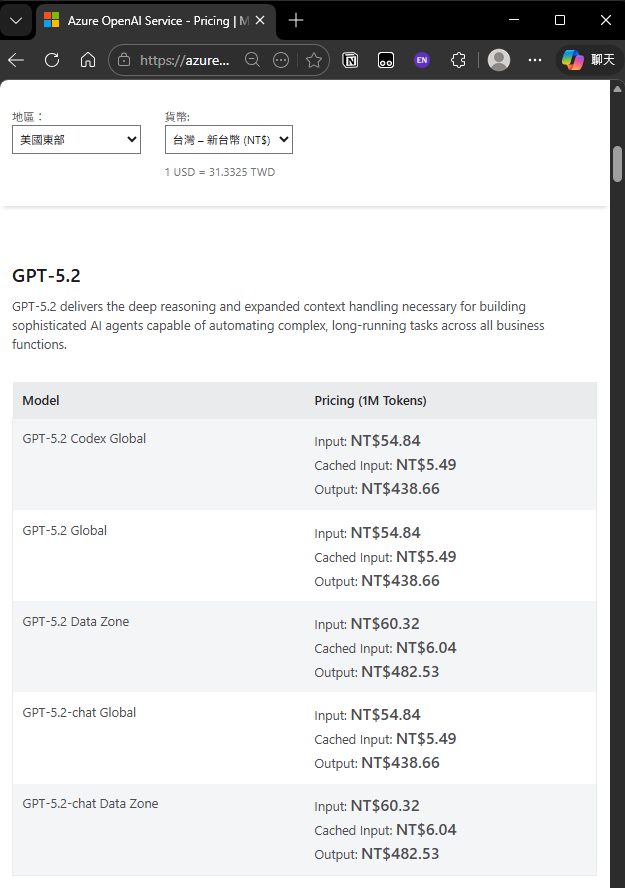Open the 貨幣 currency dropdown
The image size is (625, 888).
228,140
